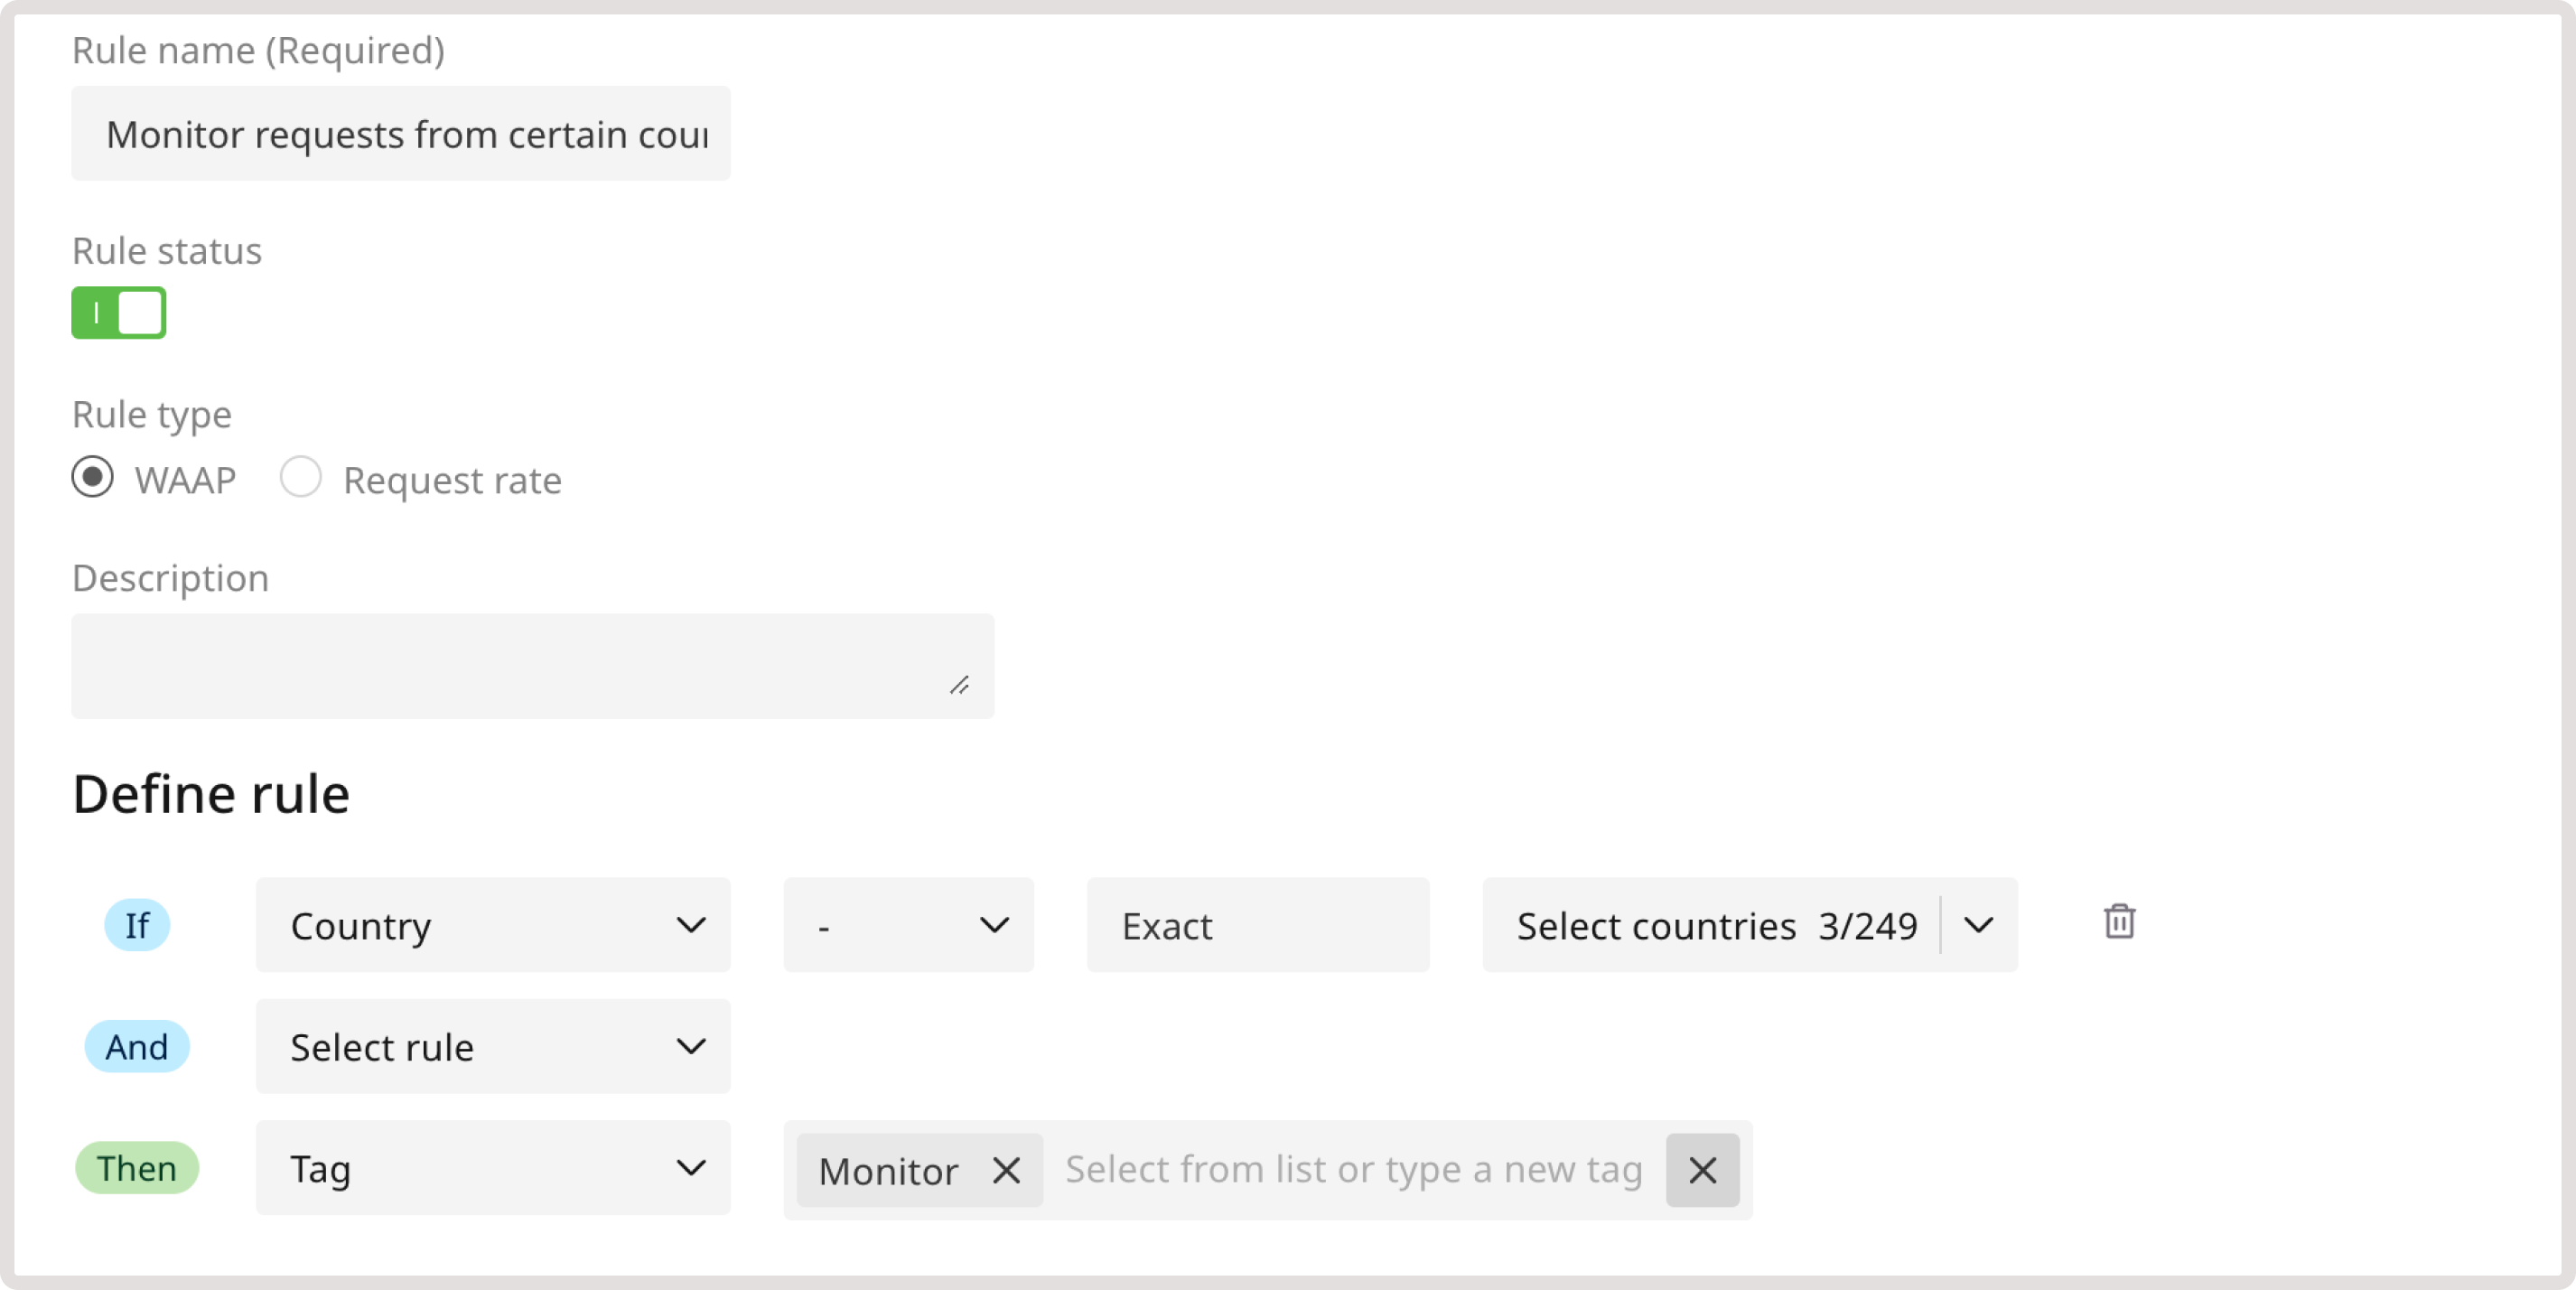Open the Country condition dropdown
The height and width of the screenshot is (1290, 2576).
click(493, 925)
